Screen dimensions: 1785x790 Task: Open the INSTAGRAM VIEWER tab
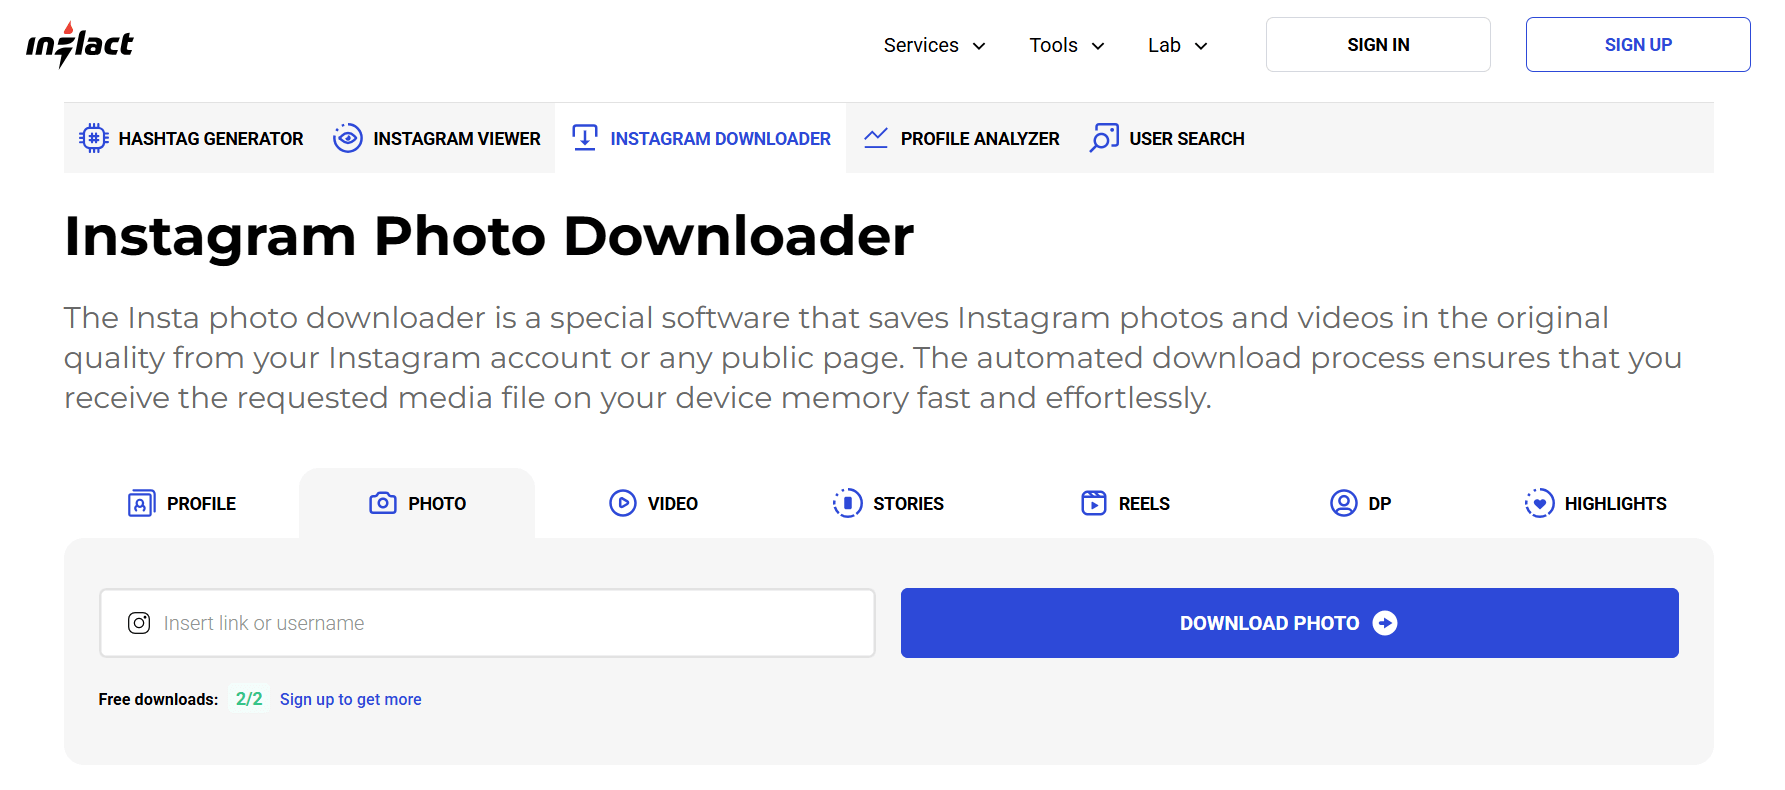437,138
